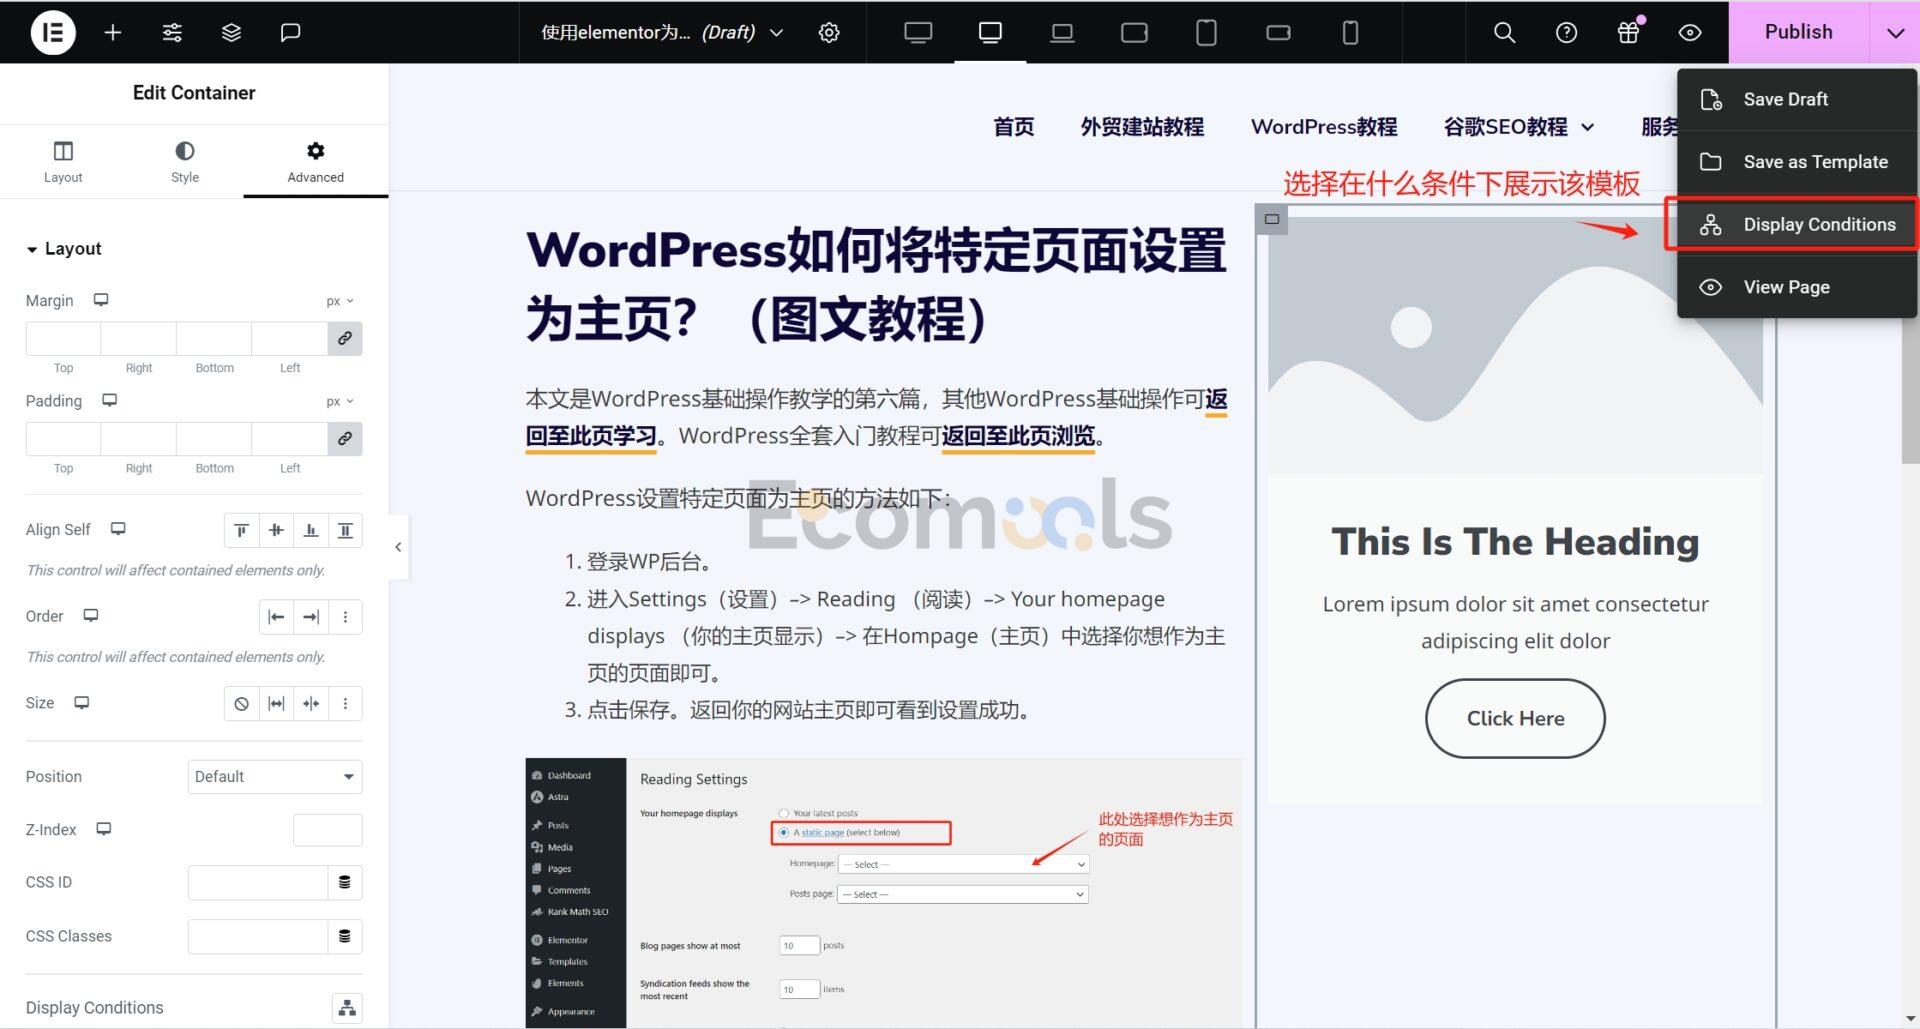Click 首页 navigation link

[1013, 127]
